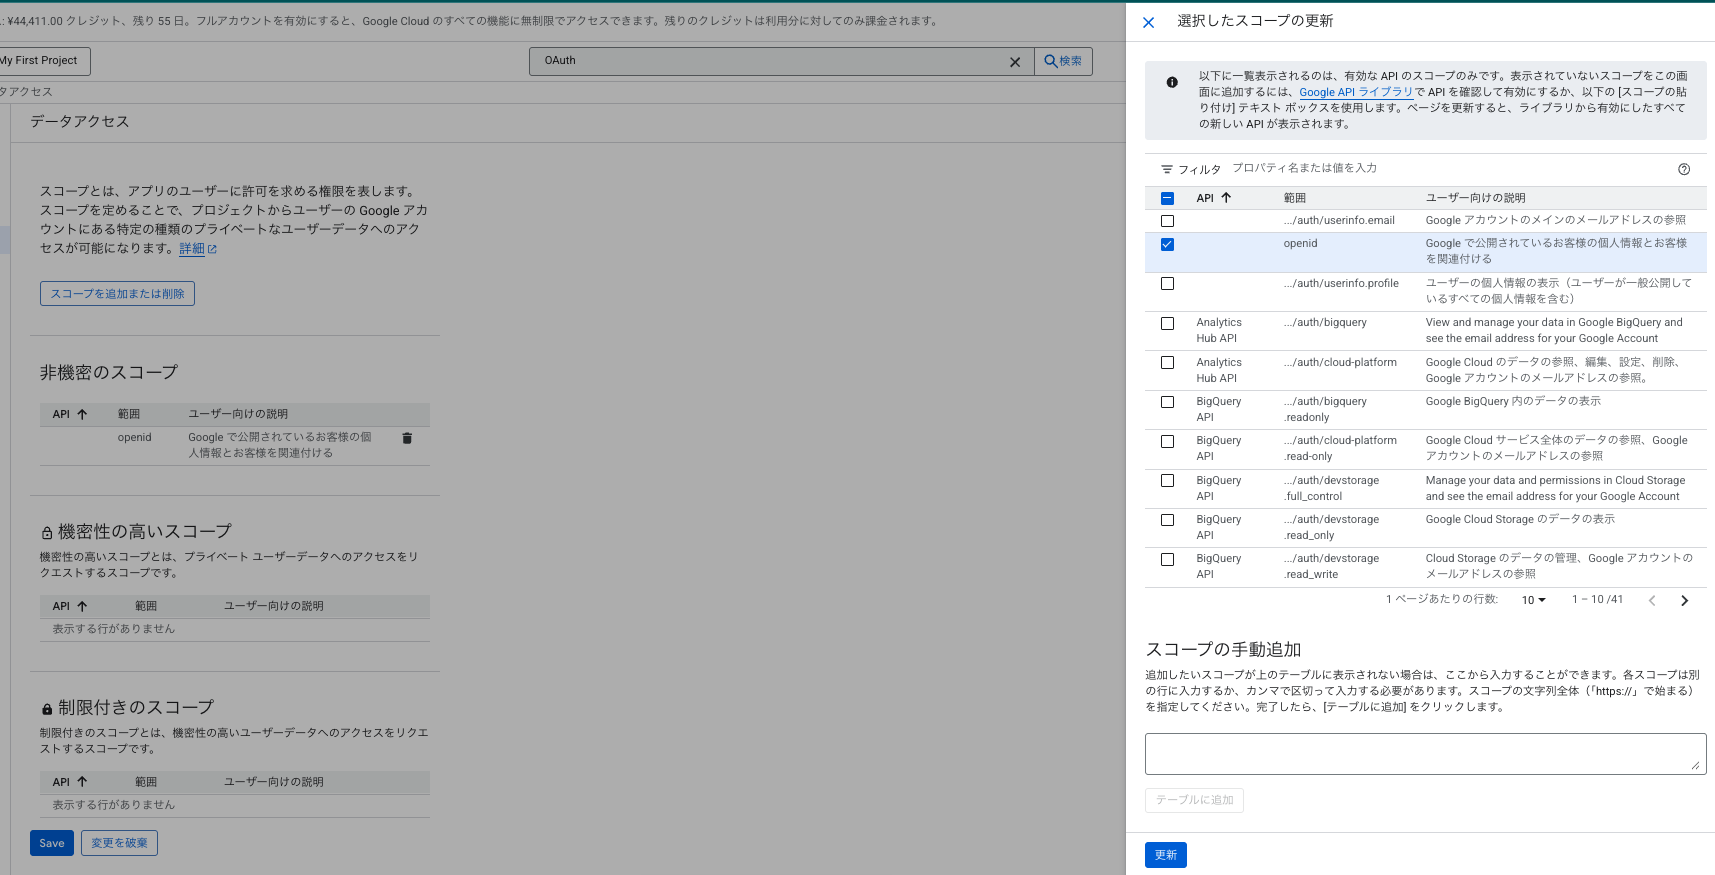1715x875 pixels.
Task: Click the 更新 update button
Action: pos(1165,855)
